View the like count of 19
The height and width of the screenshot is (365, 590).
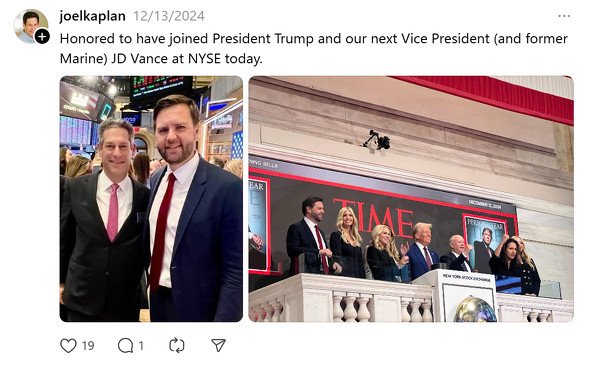coord(88,345)
